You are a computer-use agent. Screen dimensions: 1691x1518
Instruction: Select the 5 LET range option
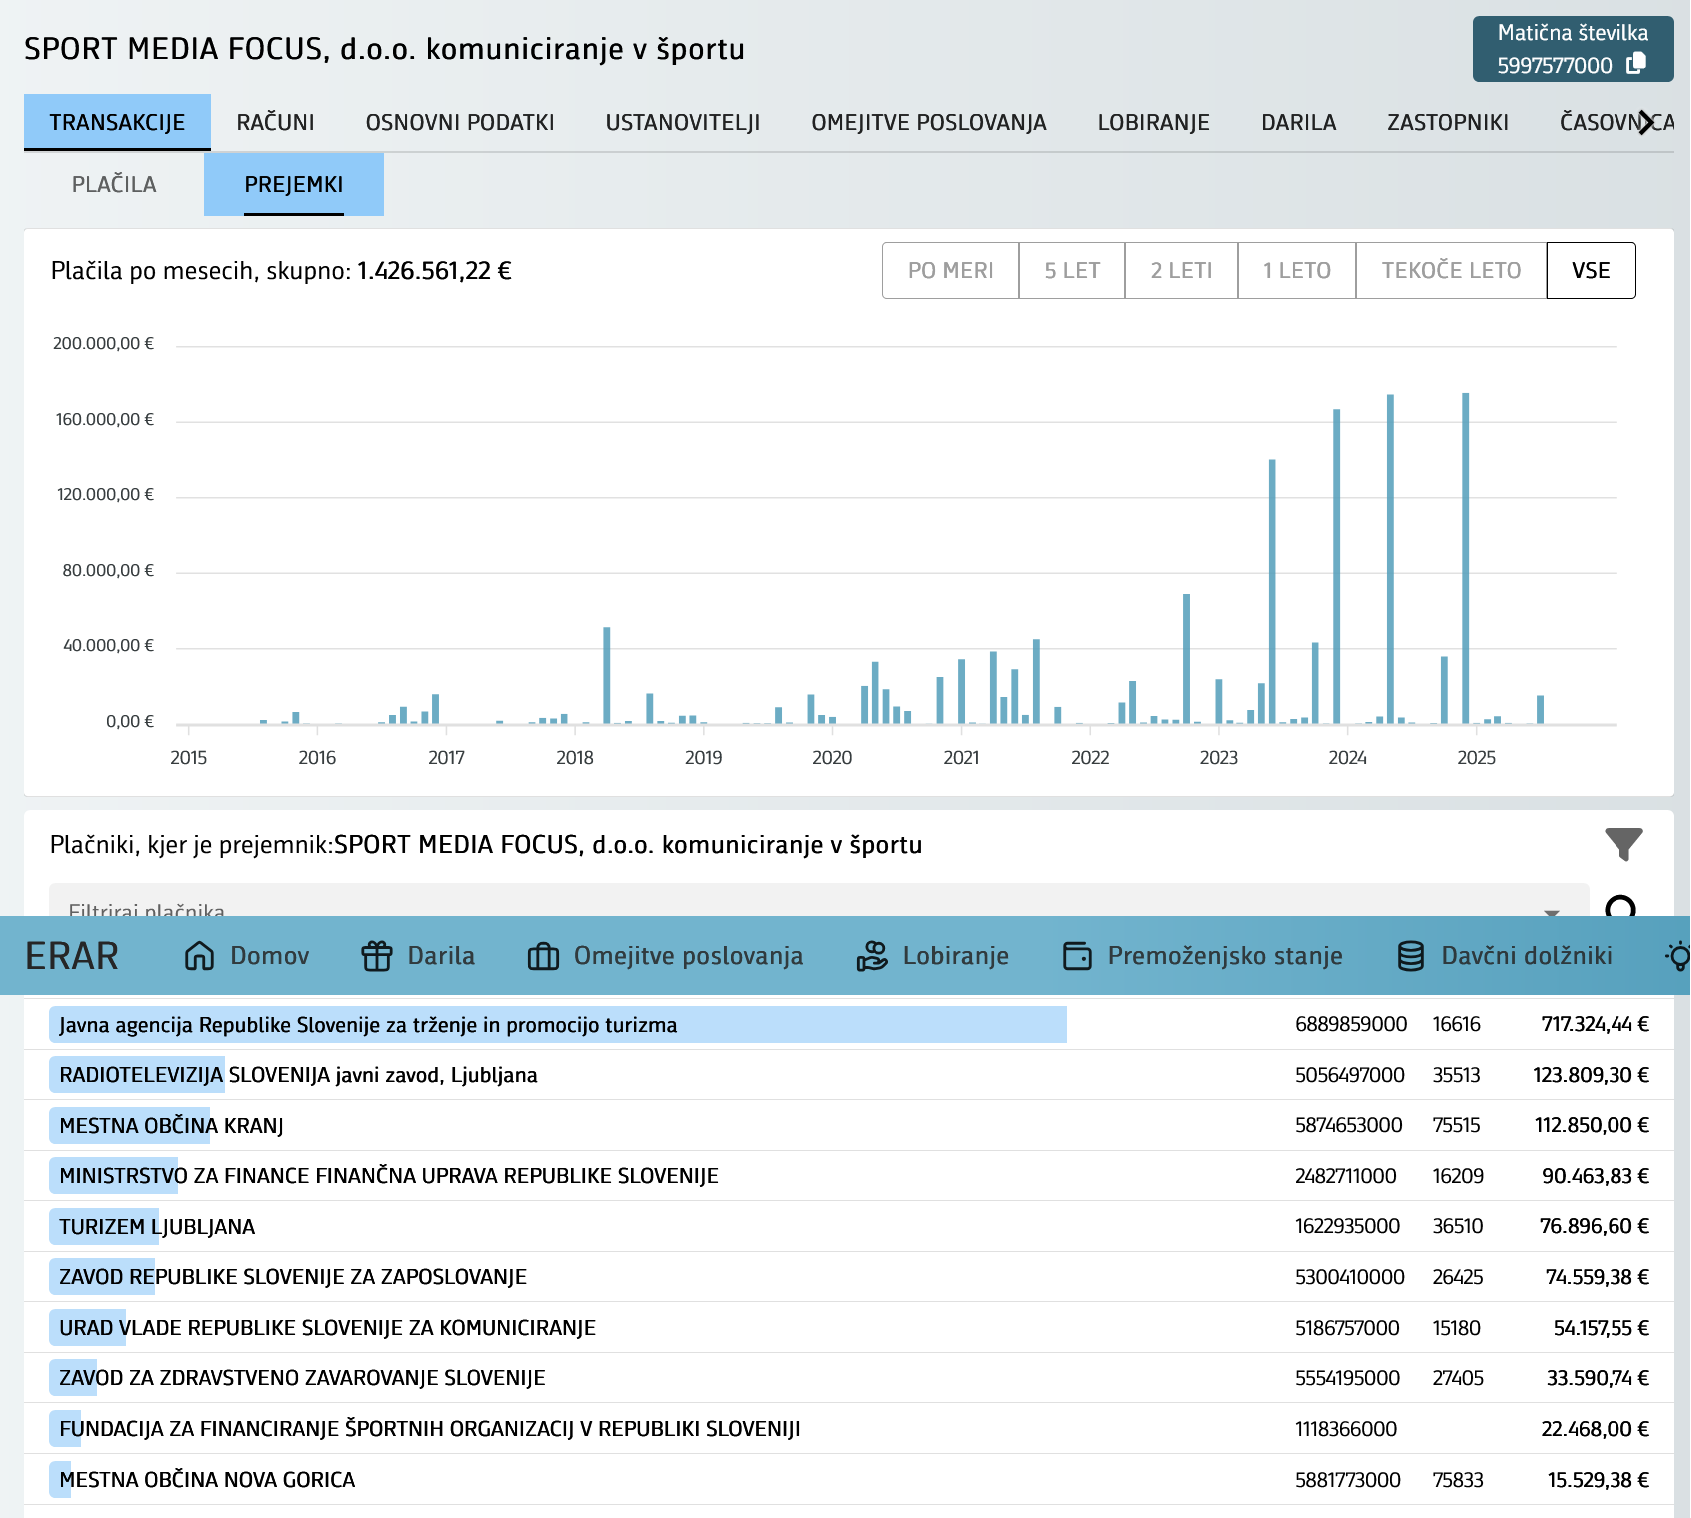pos(1072,270)
